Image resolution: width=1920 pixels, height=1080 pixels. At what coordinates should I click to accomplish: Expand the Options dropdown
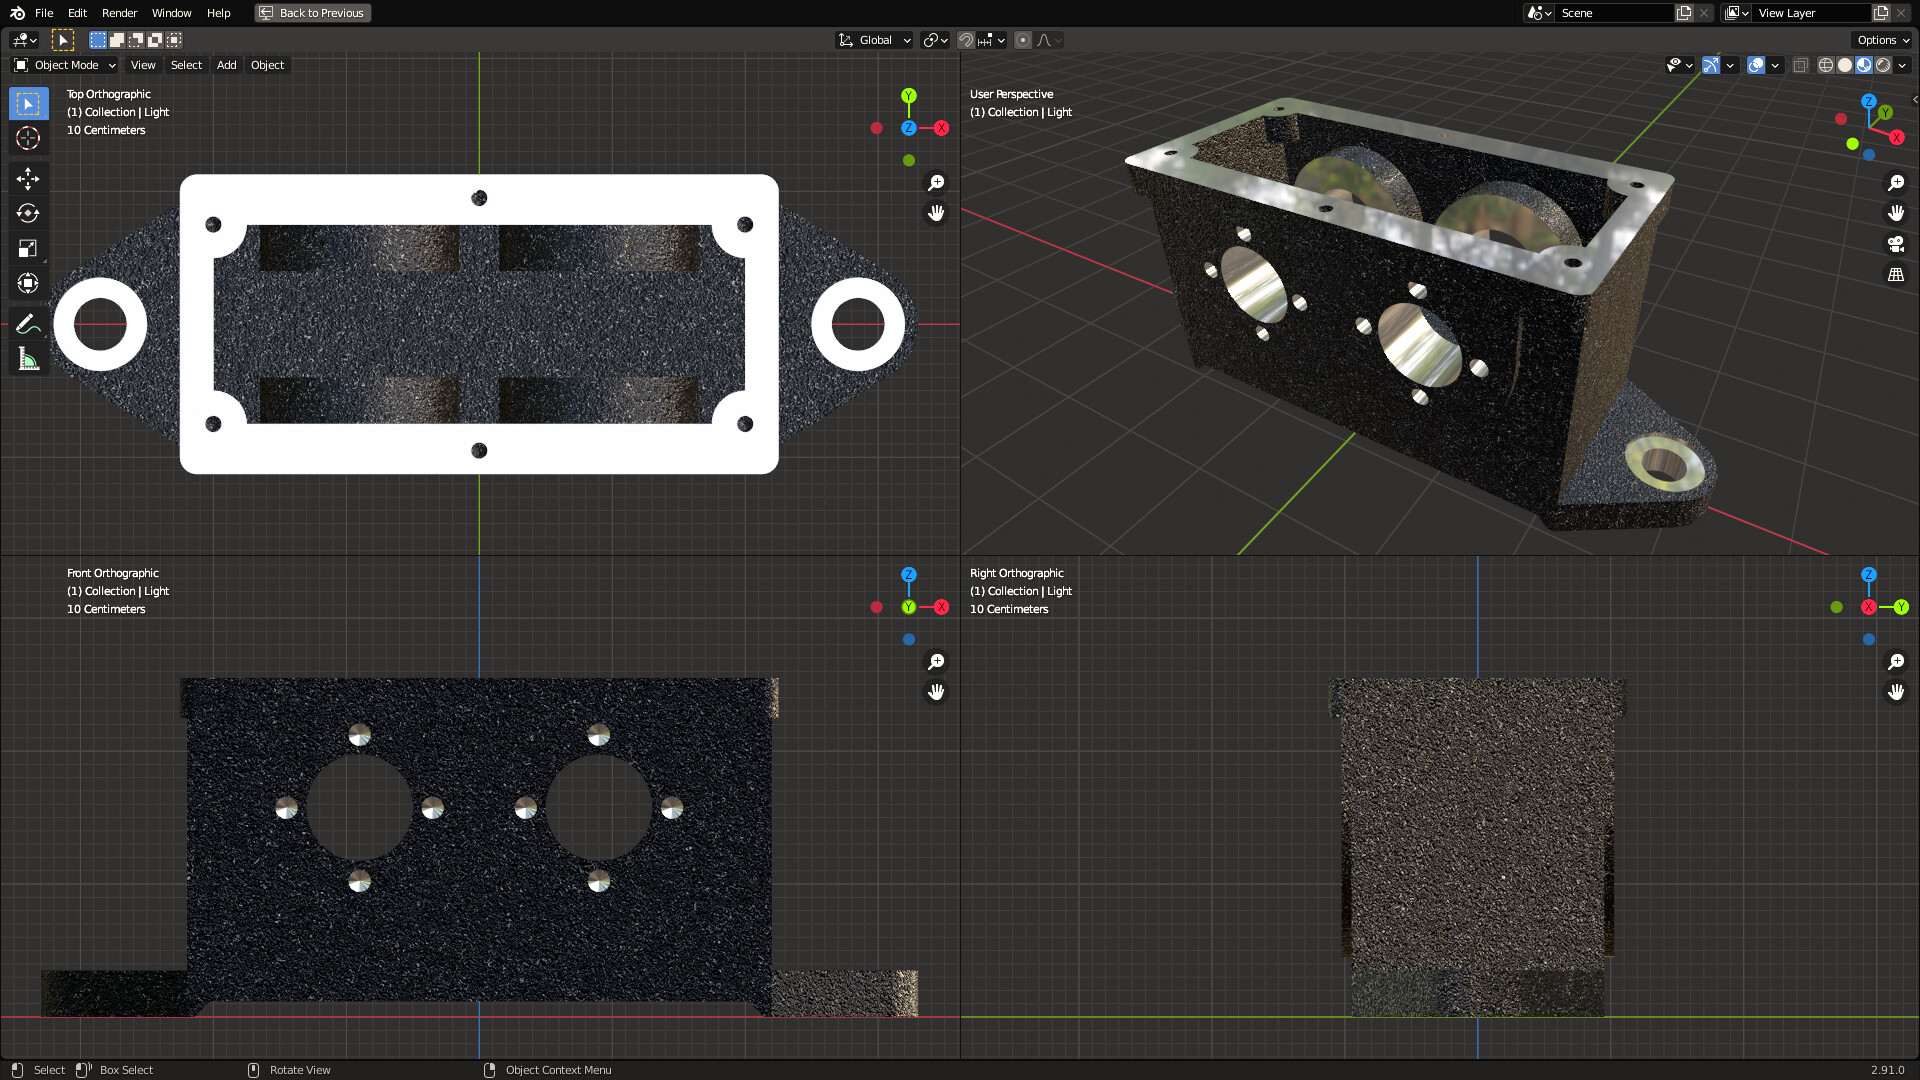coord(1883,40)
